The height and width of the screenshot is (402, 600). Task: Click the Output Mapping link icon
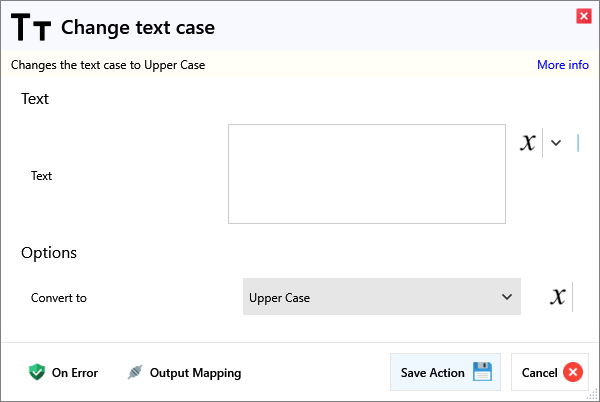pos(135,373)
